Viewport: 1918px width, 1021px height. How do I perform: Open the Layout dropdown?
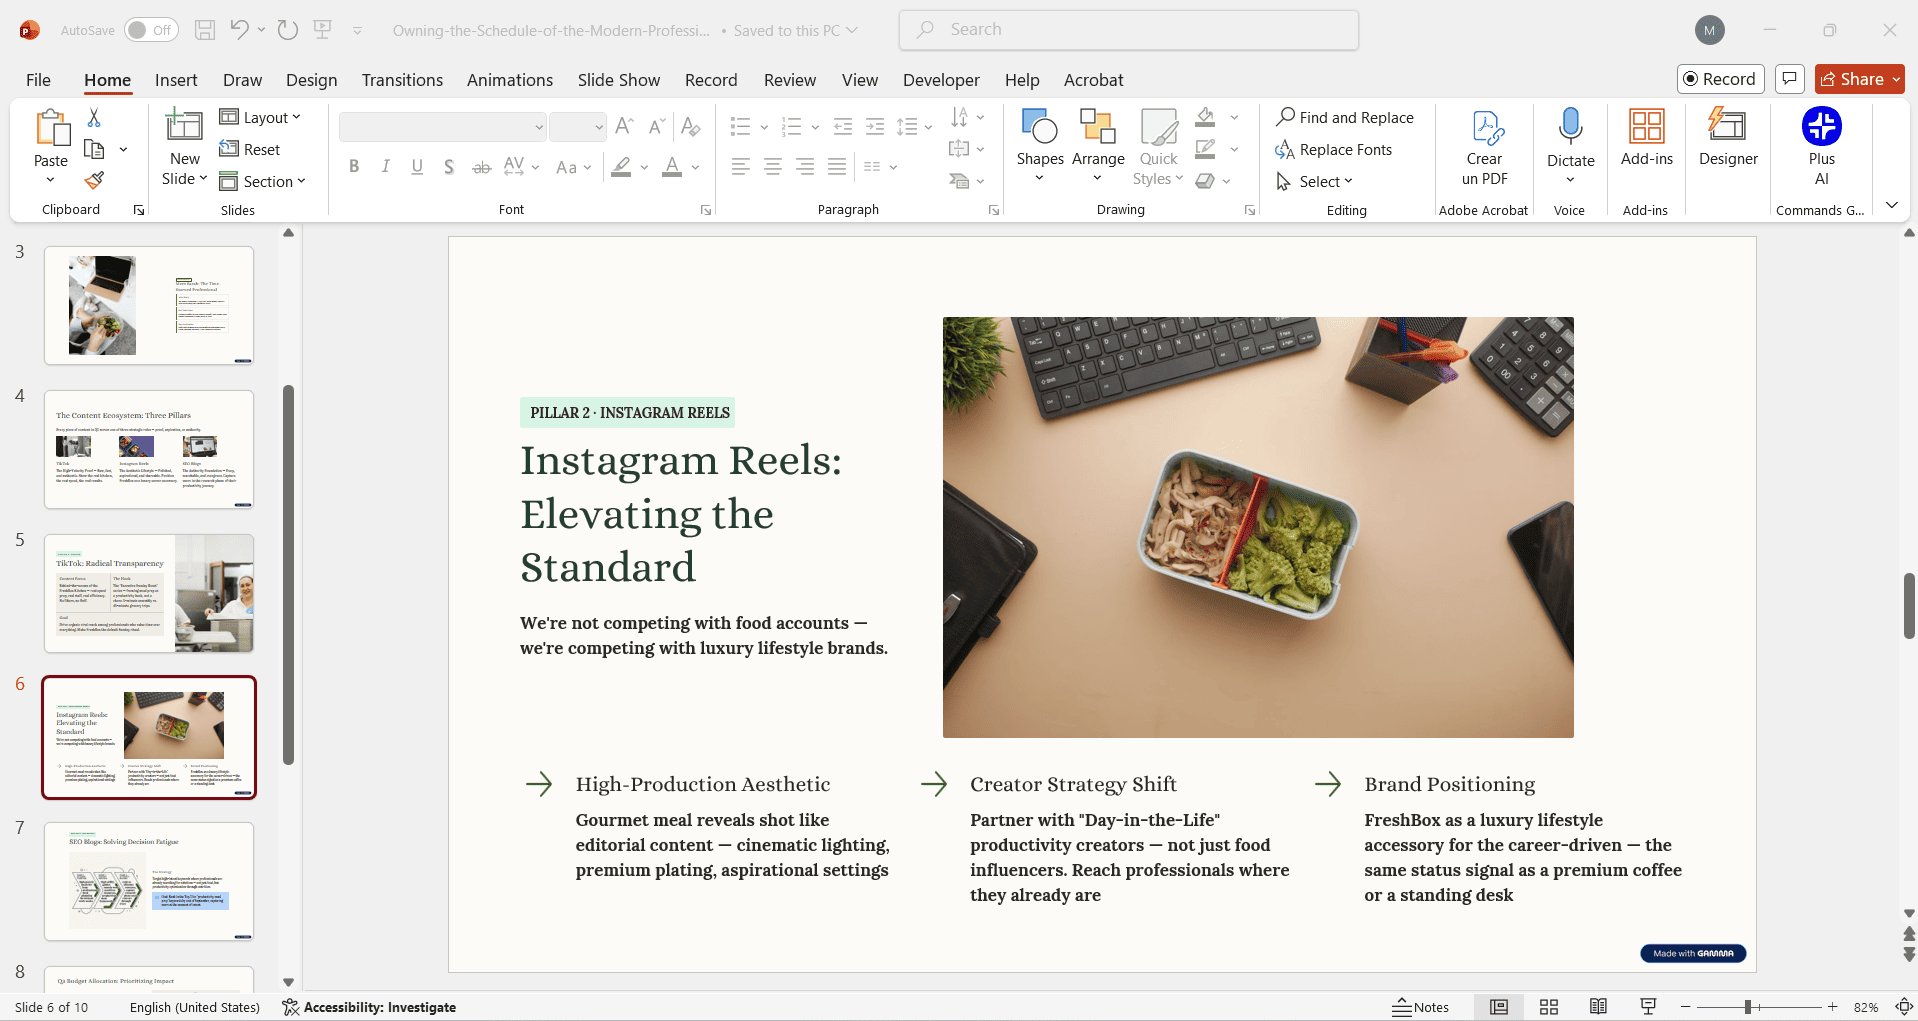[x=260, y=118]
